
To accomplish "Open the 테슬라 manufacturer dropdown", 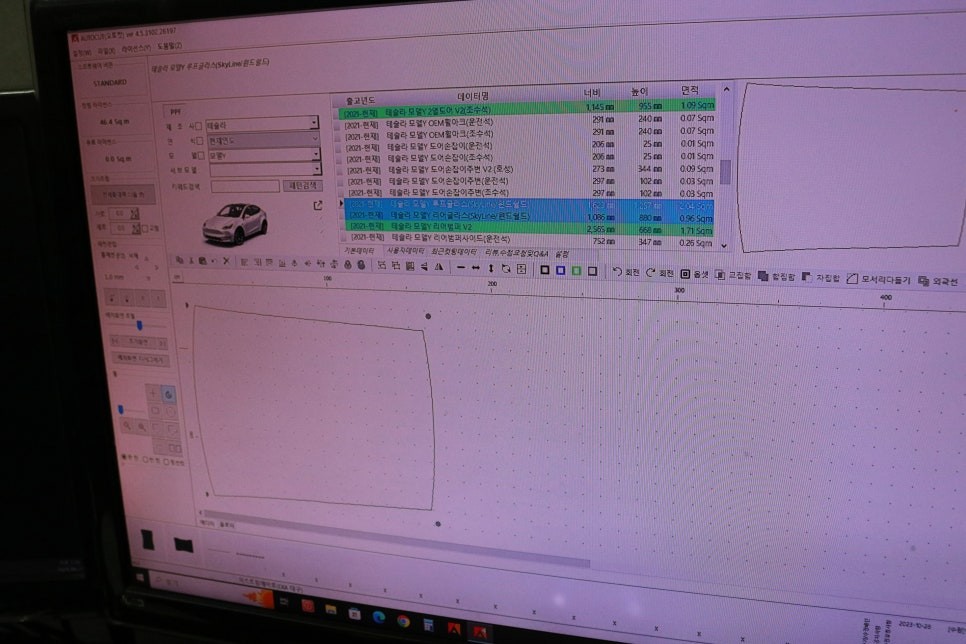I will coord(314,124).
